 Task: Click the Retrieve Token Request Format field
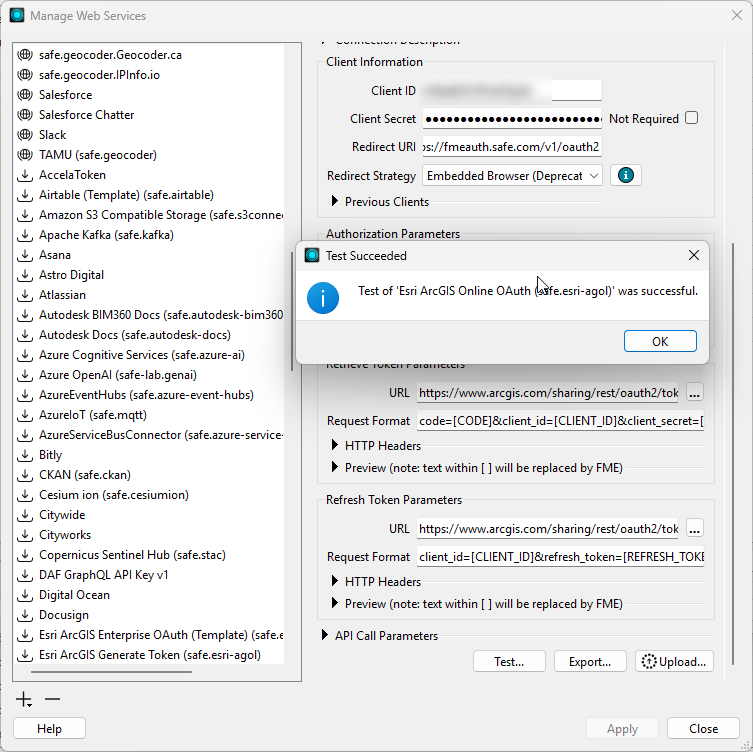pyautogui.click(x=560, y=421)
